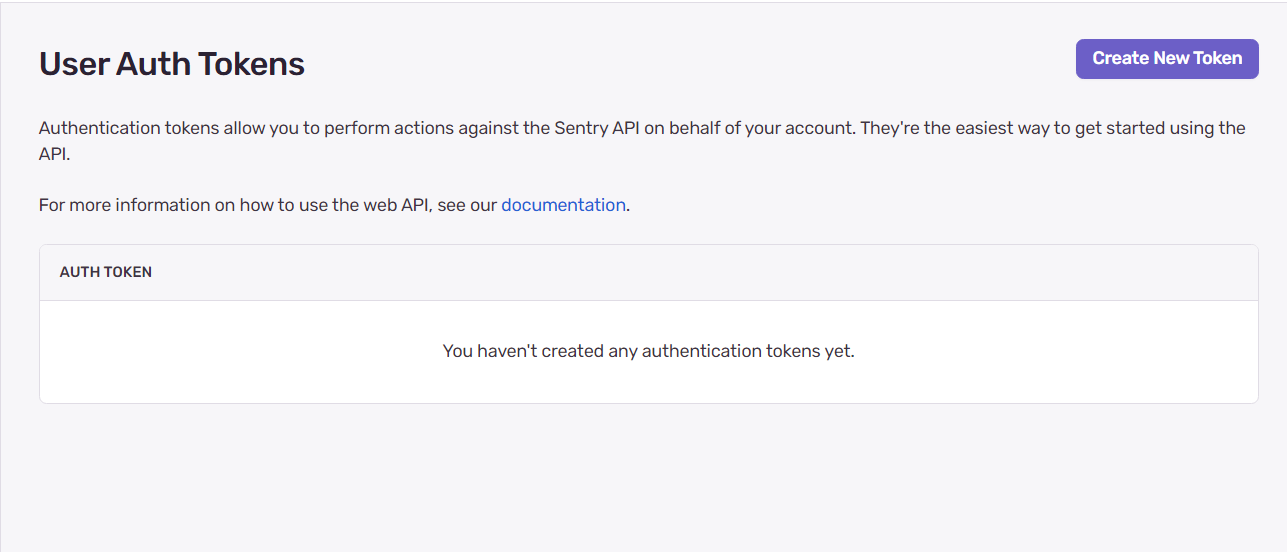Click the Create New Token button
1287x552 pixels.
[x=1166, y=59]
